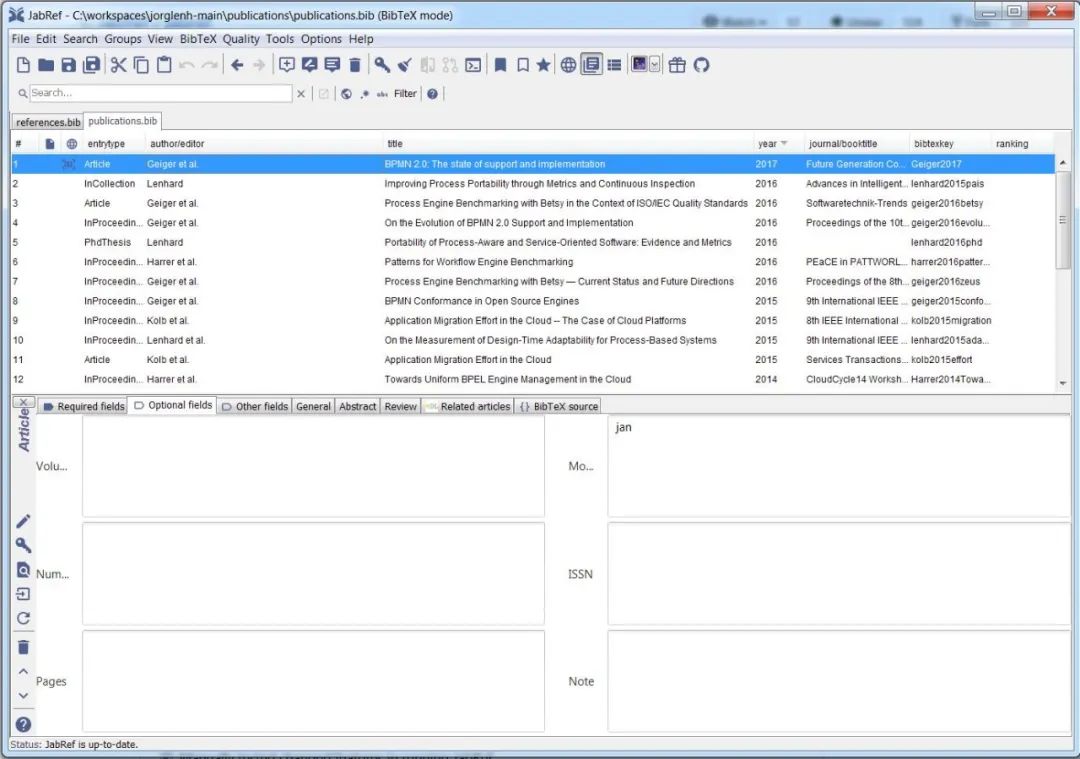Toggle regular expression search option

click(x=365, y=94)
